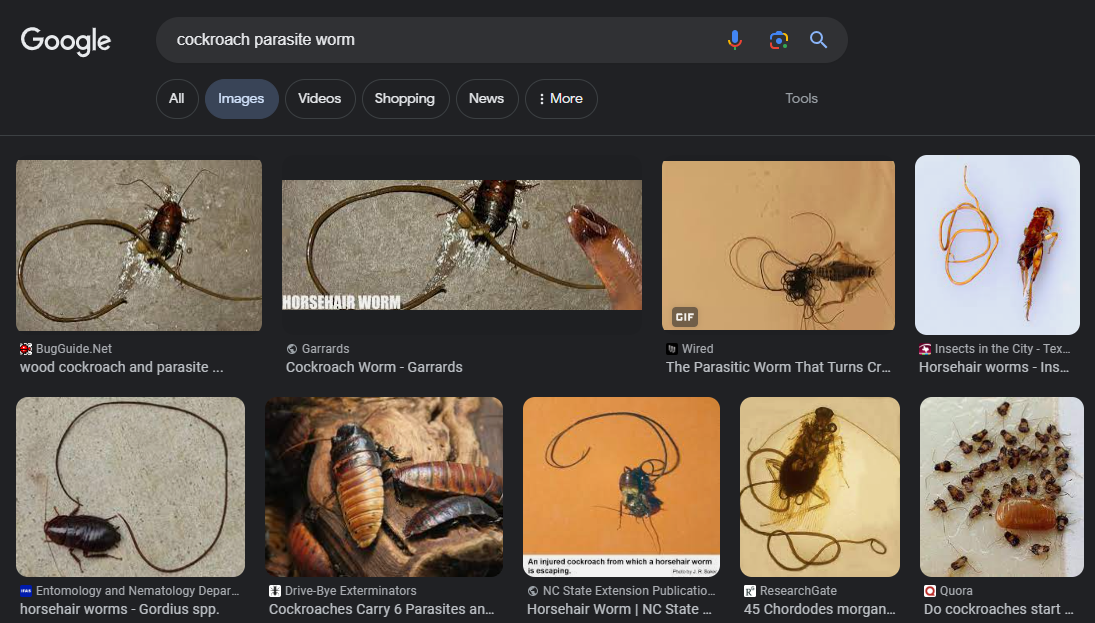This screenshot has width=1095, height=623.
Task: Start voice search with microphone icon
Action: [735, 40]
